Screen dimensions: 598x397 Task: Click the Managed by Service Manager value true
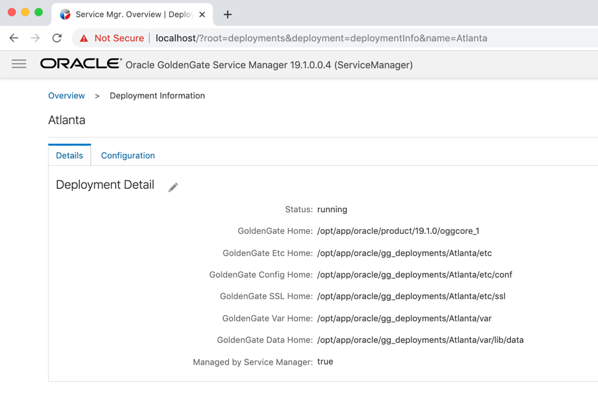(x=325, y=362)
